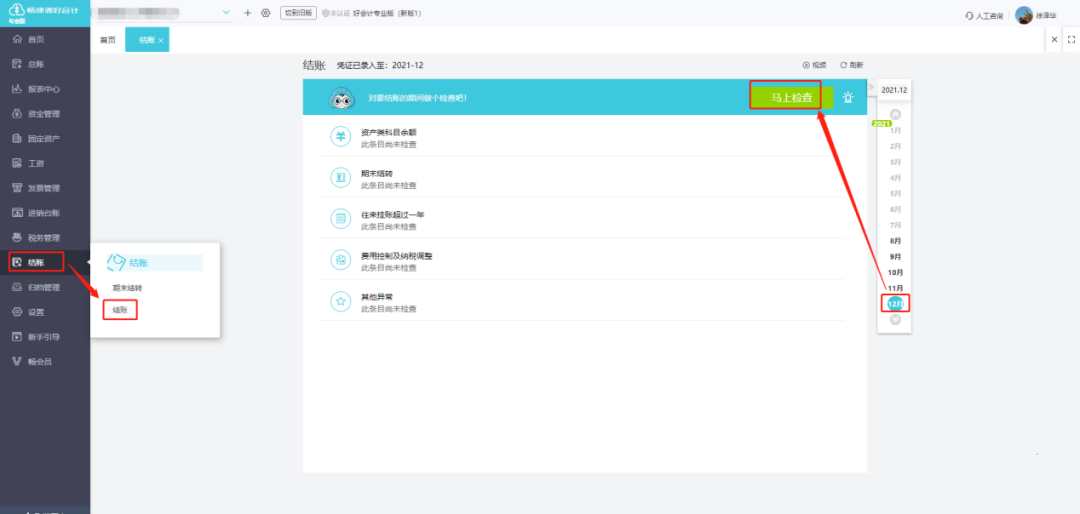Select 4月 in the month timeline
This screenshot has height=514, width=1080.
click(895, 178)
